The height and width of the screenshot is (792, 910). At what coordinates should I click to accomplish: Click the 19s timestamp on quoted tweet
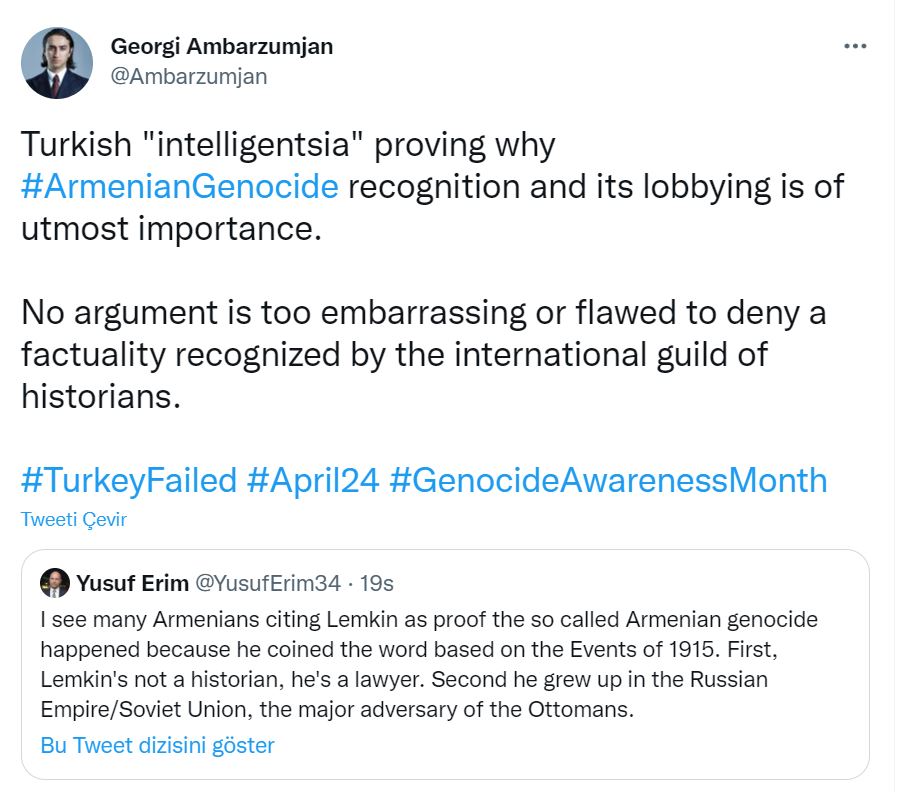click(x=378, y=583)
